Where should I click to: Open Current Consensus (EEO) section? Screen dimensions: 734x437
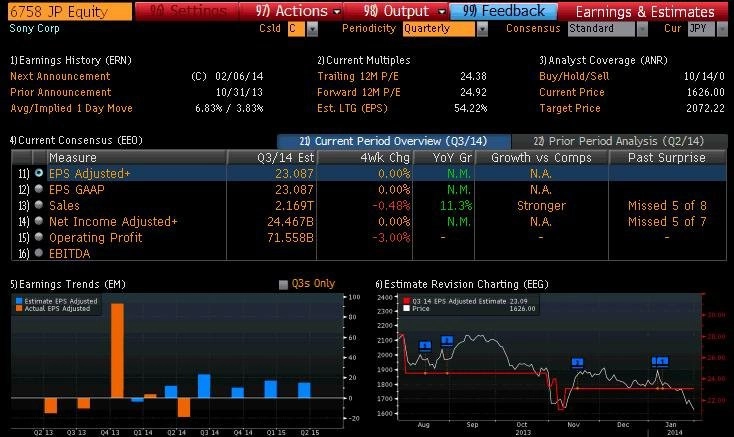coord(76,140)
